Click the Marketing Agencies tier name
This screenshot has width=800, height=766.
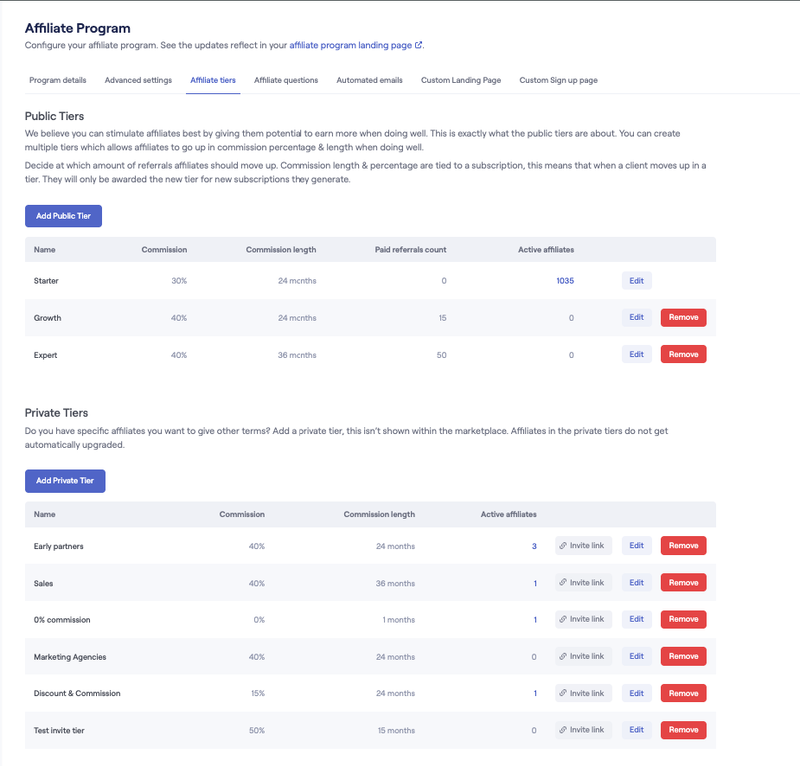pos(70,657)
